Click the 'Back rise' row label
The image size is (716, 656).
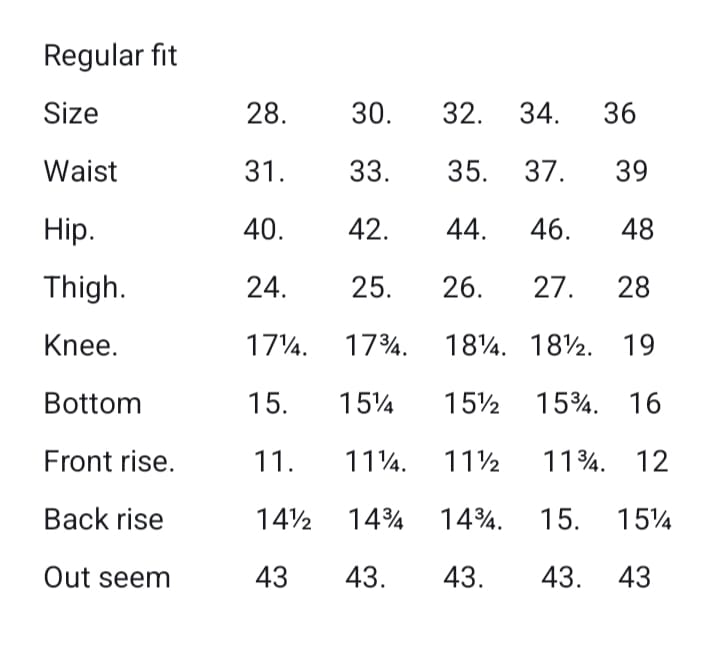[103, 520]
